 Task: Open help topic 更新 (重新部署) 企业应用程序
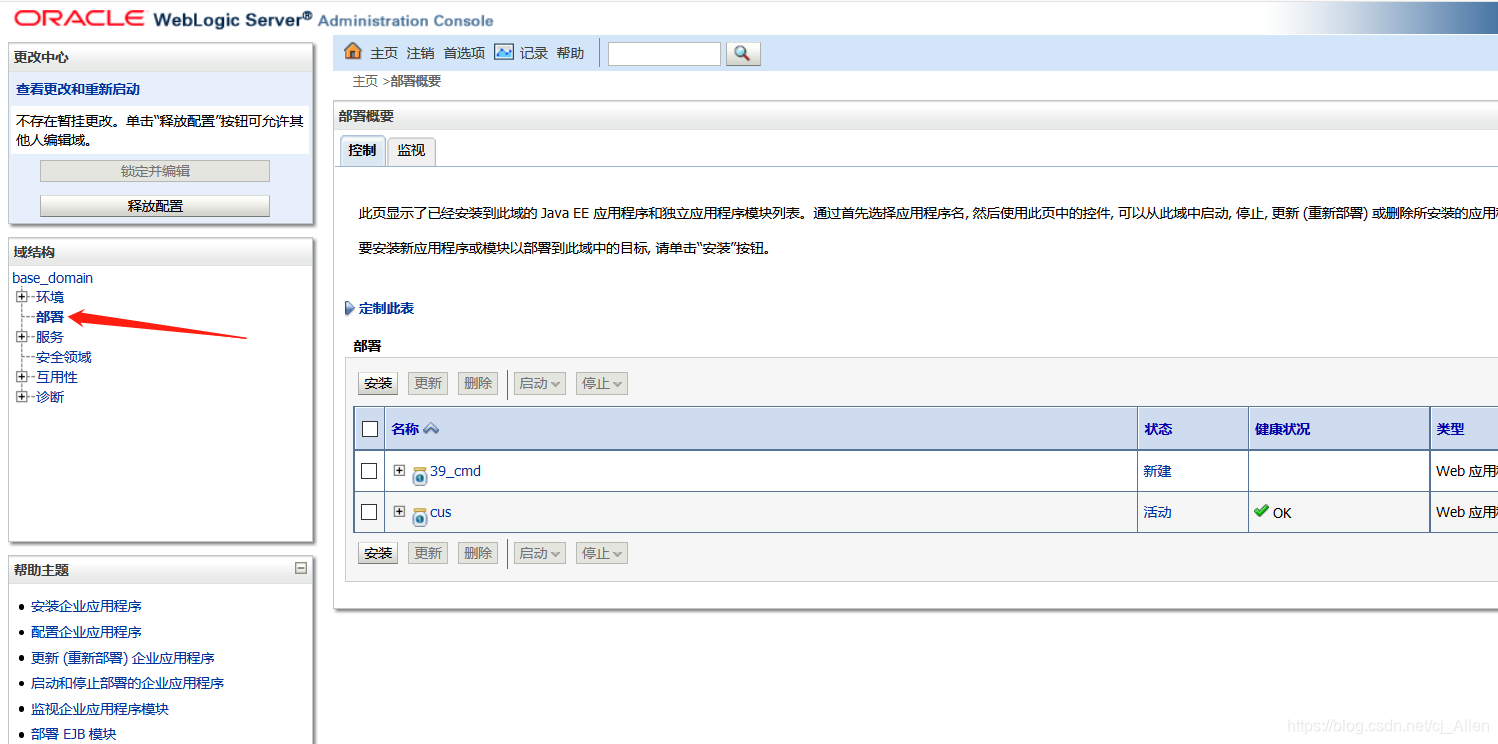[x=123, y=658]
